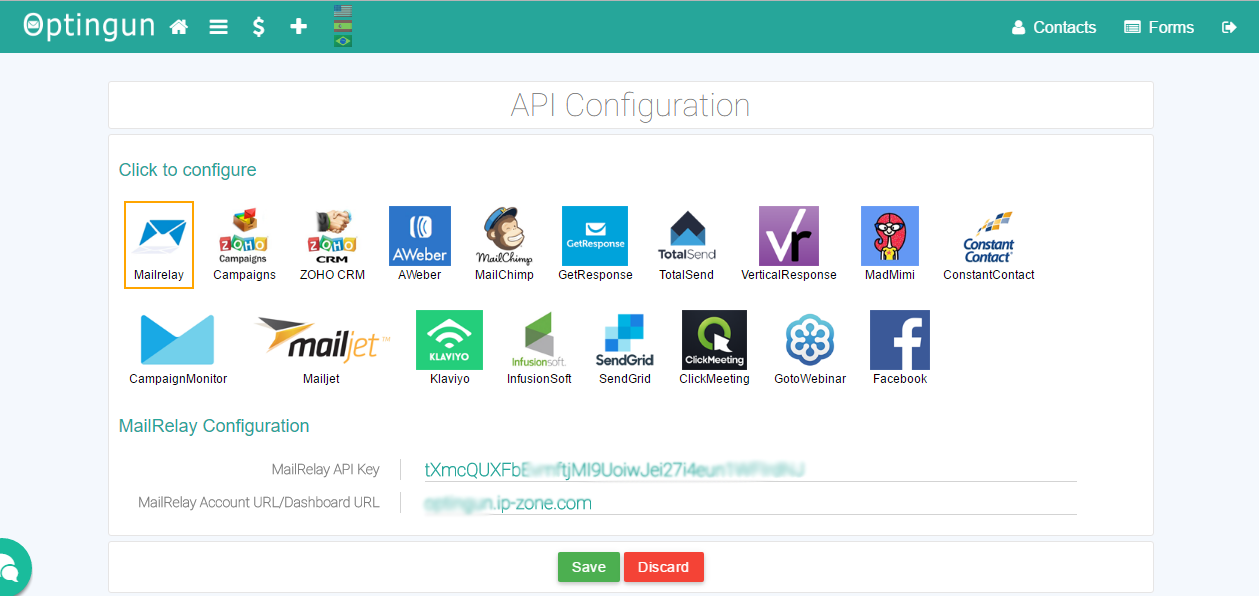Select the InfusionSoft integration
This screenshot has width=1259, height=596.
pos(539,348)
